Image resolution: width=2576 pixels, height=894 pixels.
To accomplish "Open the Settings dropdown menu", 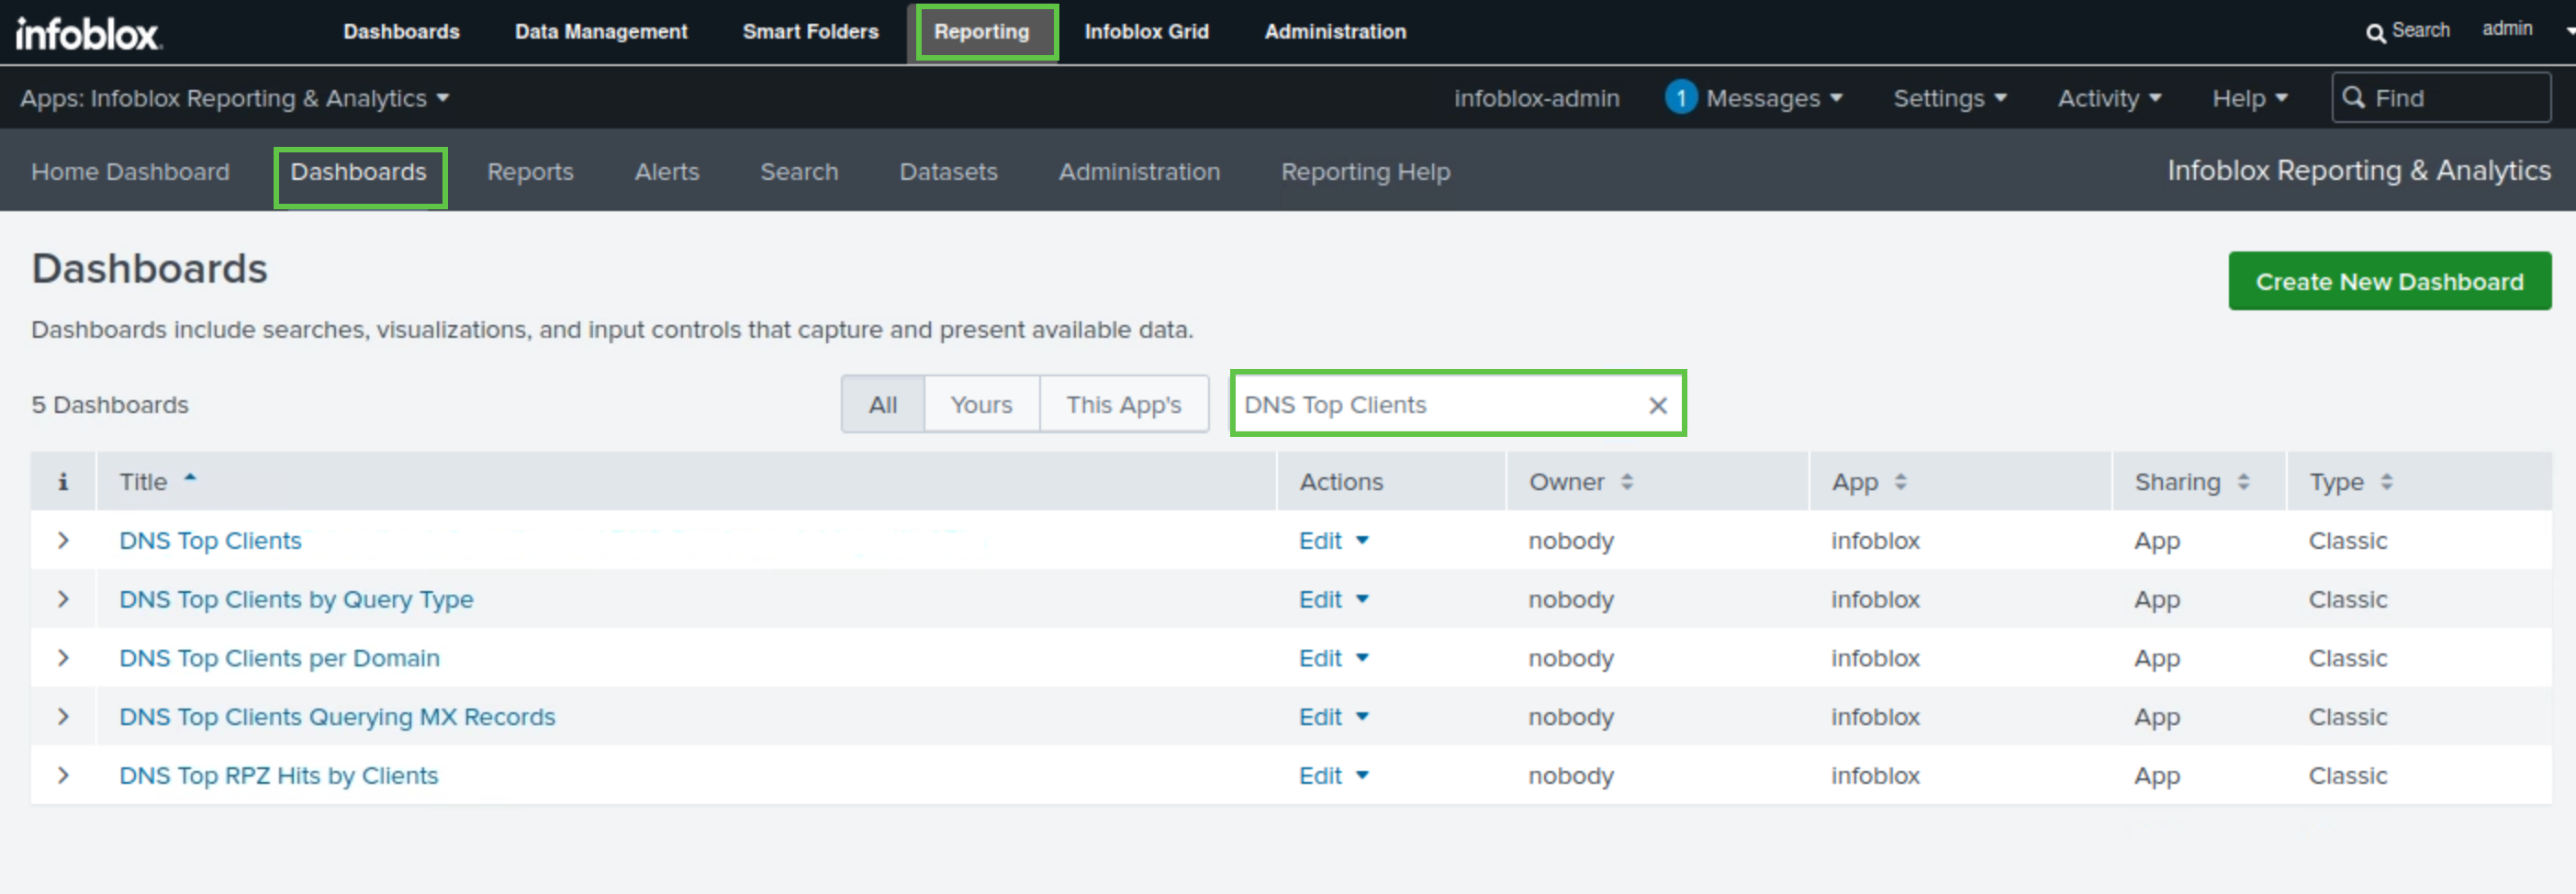I will point(1950,98).
